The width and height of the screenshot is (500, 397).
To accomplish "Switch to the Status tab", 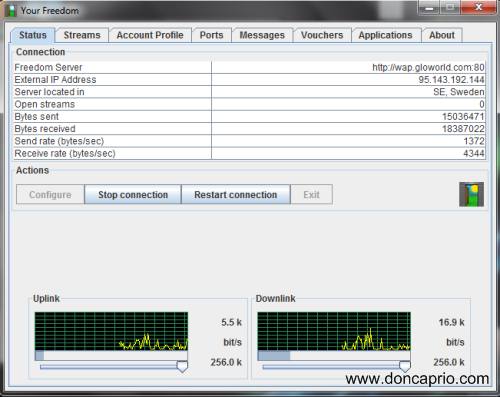I will click(x=32, y=35).
